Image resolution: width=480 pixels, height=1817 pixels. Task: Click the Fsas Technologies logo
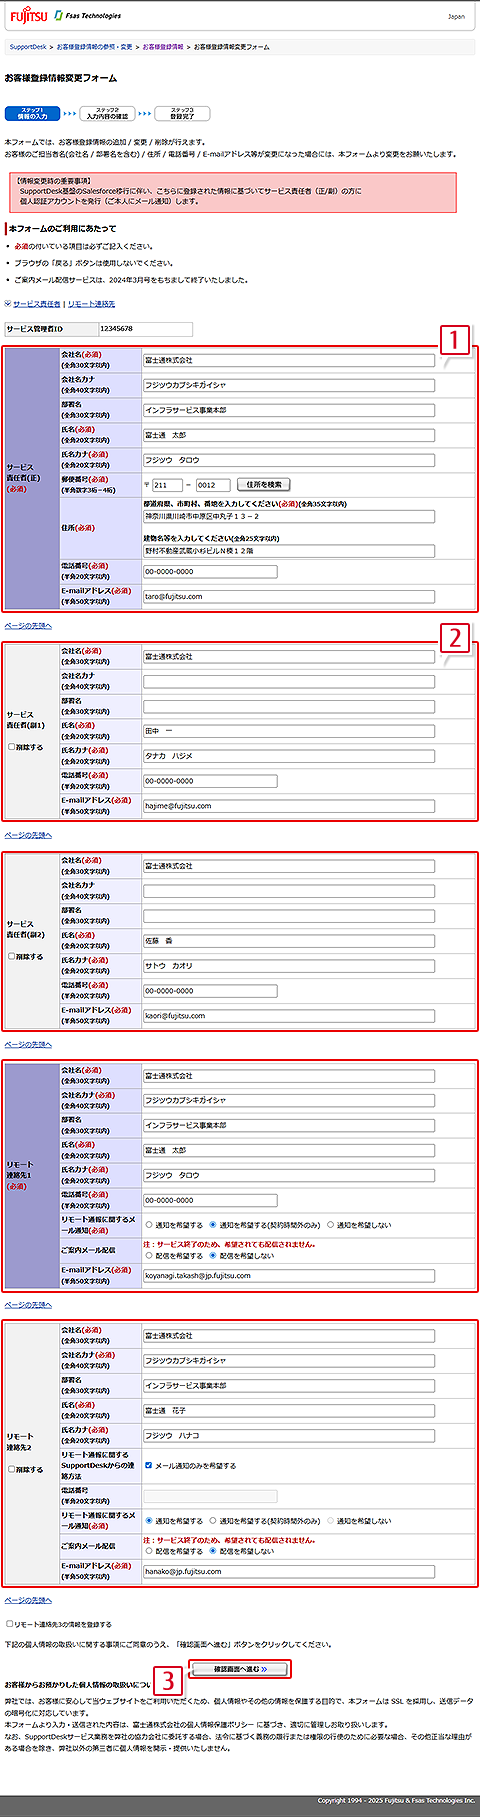pos(87,16)
